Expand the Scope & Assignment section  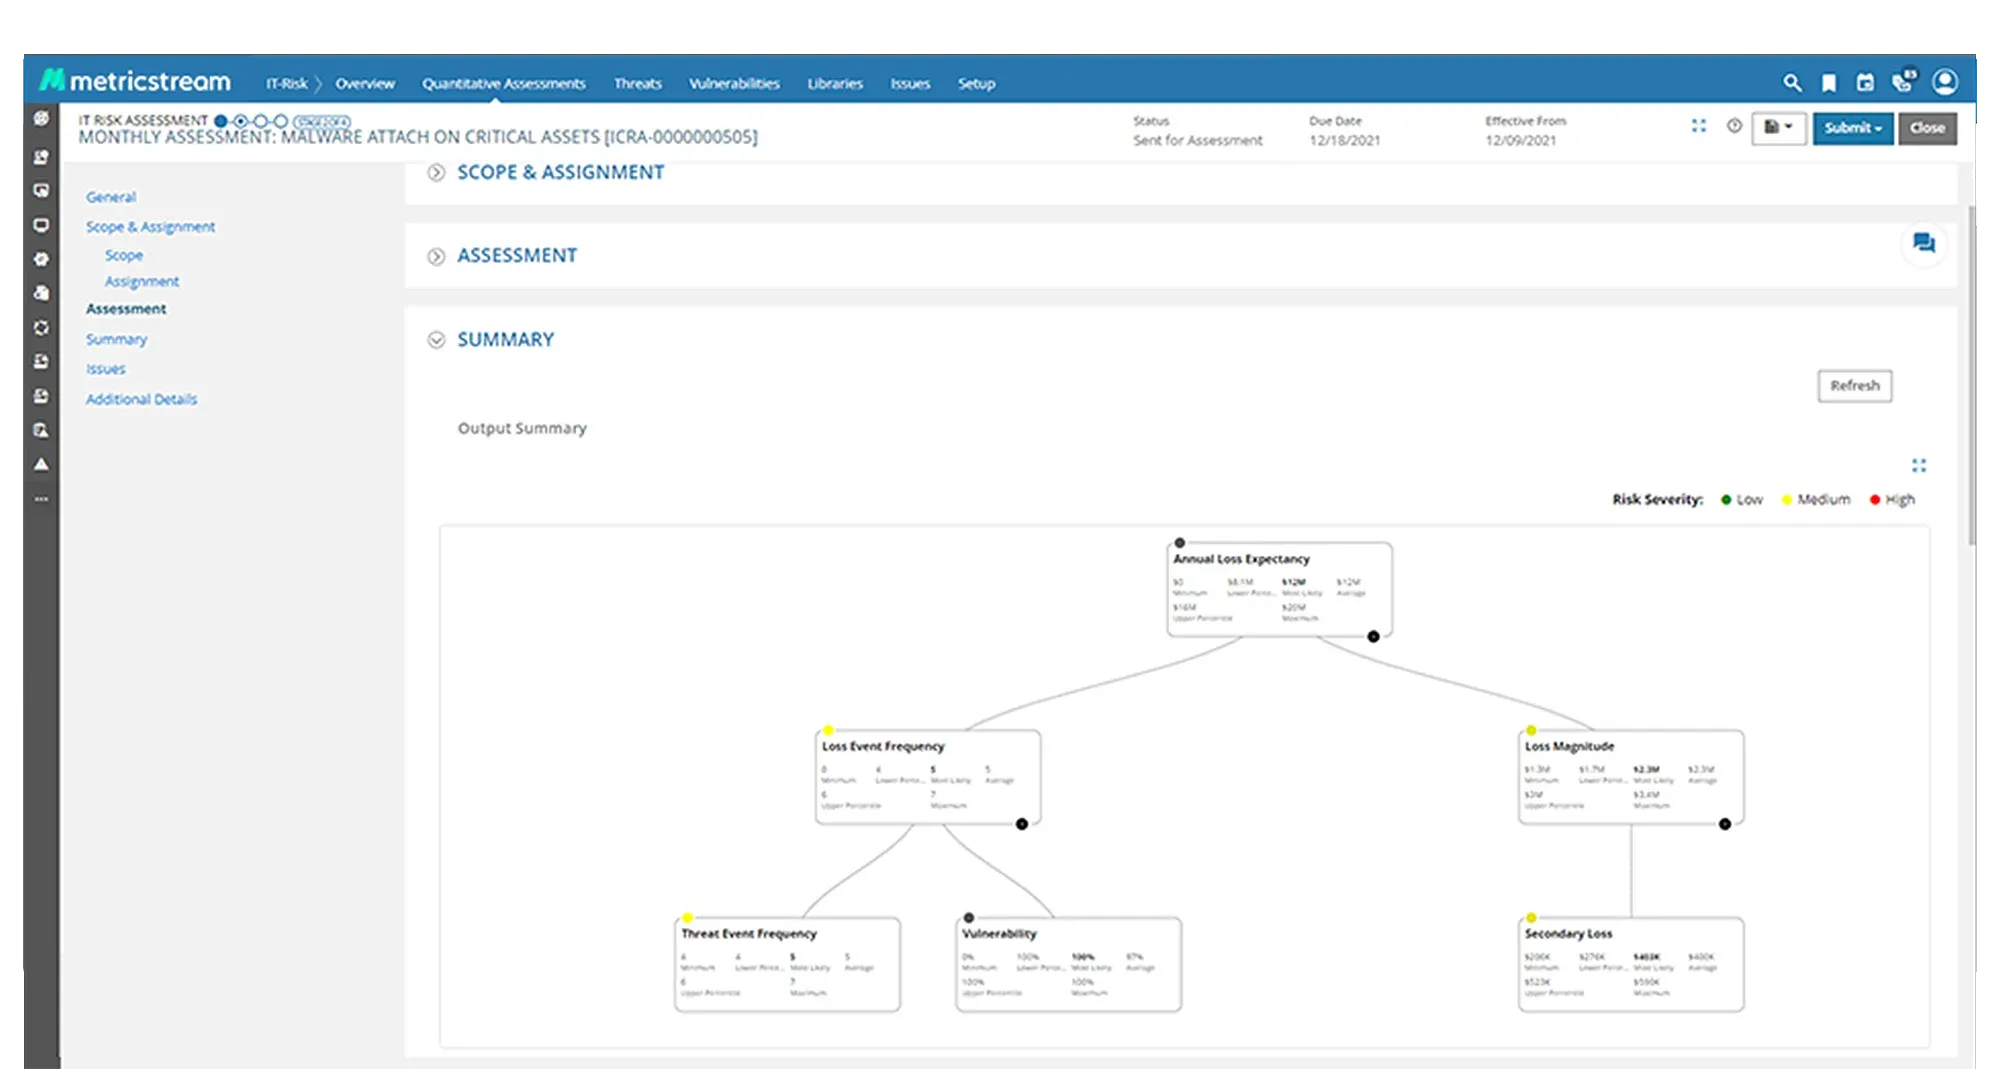(436, 173)
